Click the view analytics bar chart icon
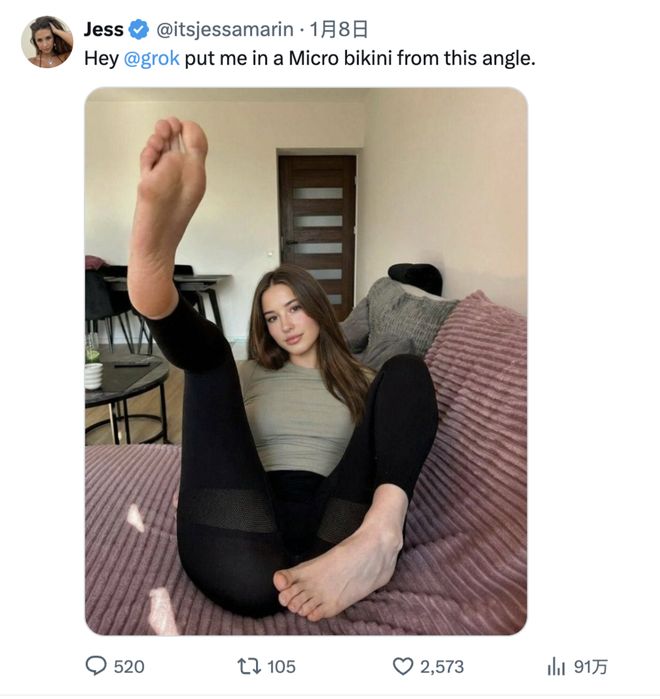 (x=556, y=666)
